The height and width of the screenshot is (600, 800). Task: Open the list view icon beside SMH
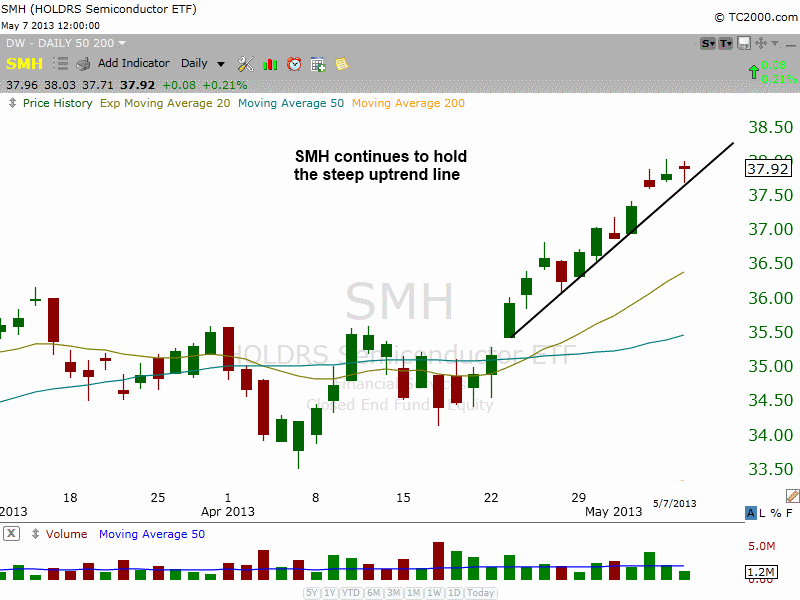click(x=61, y=64)
